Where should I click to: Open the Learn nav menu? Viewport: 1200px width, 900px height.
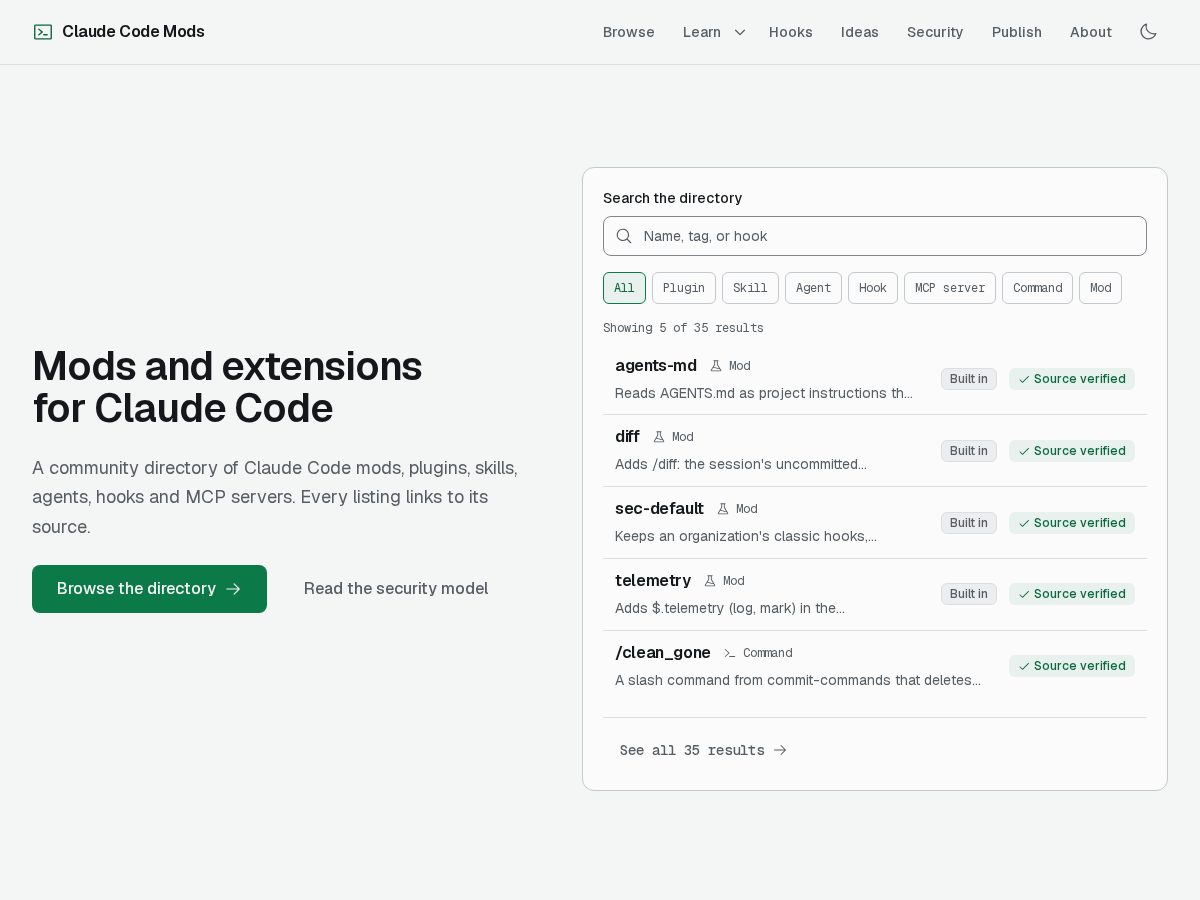(x=702, y=32)
